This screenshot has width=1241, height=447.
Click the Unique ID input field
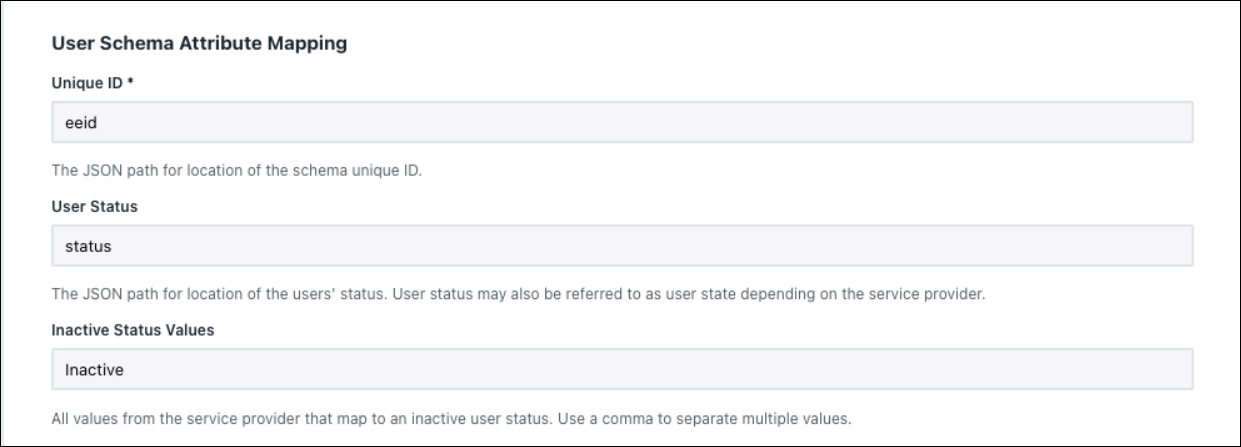click(x=620, y=122)
